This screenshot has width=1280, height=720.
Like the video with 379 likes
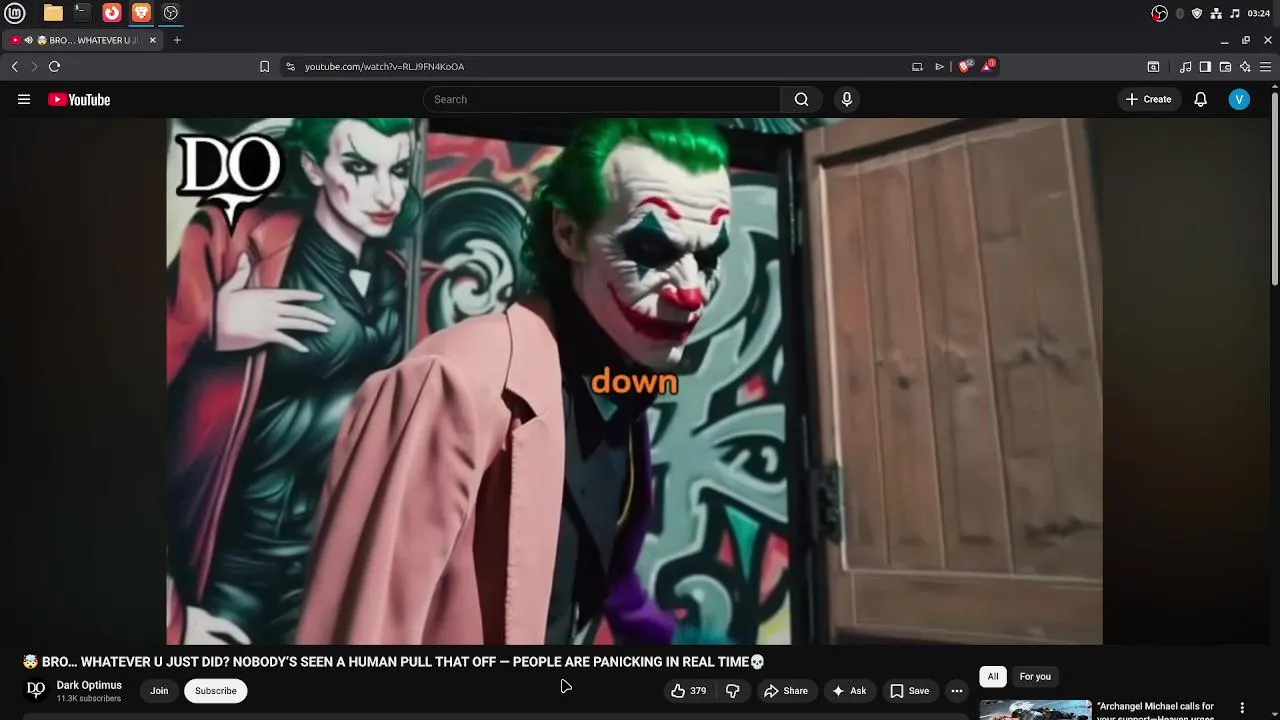688,691
